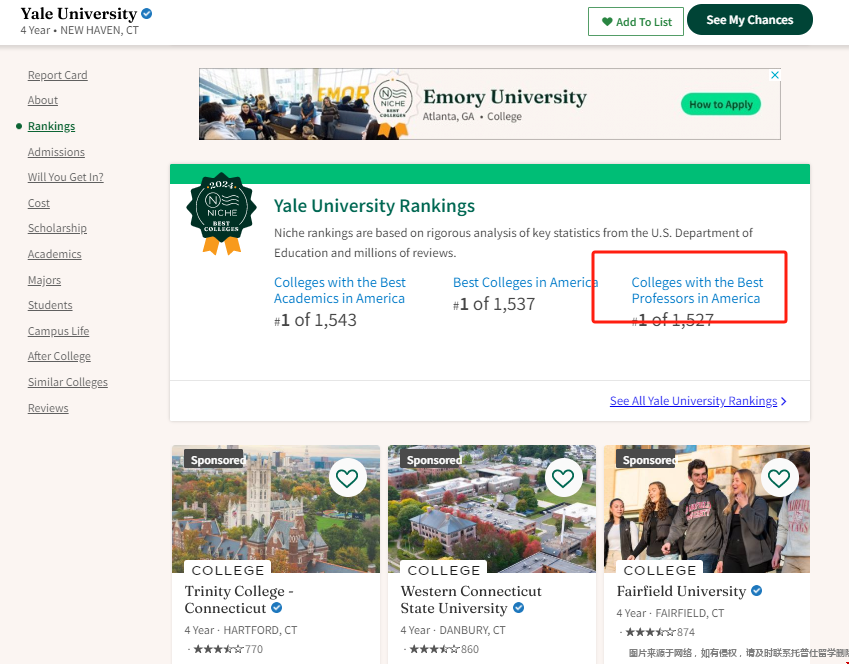The width and height of the screenshot is (849, 664).
Task: Click Yale University Rankings heading
Action: pyautogui.click(x=374, y=206)
